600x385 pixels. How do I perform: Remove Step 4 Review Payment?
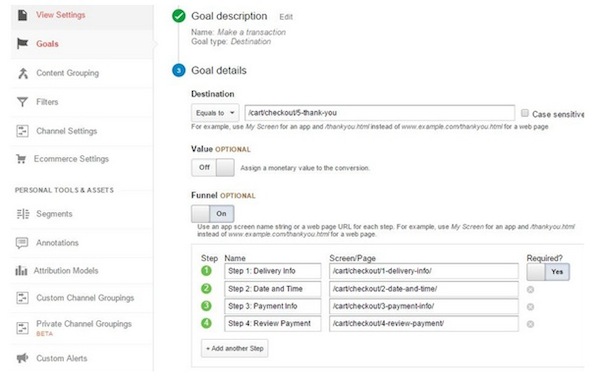pos(530,324)
